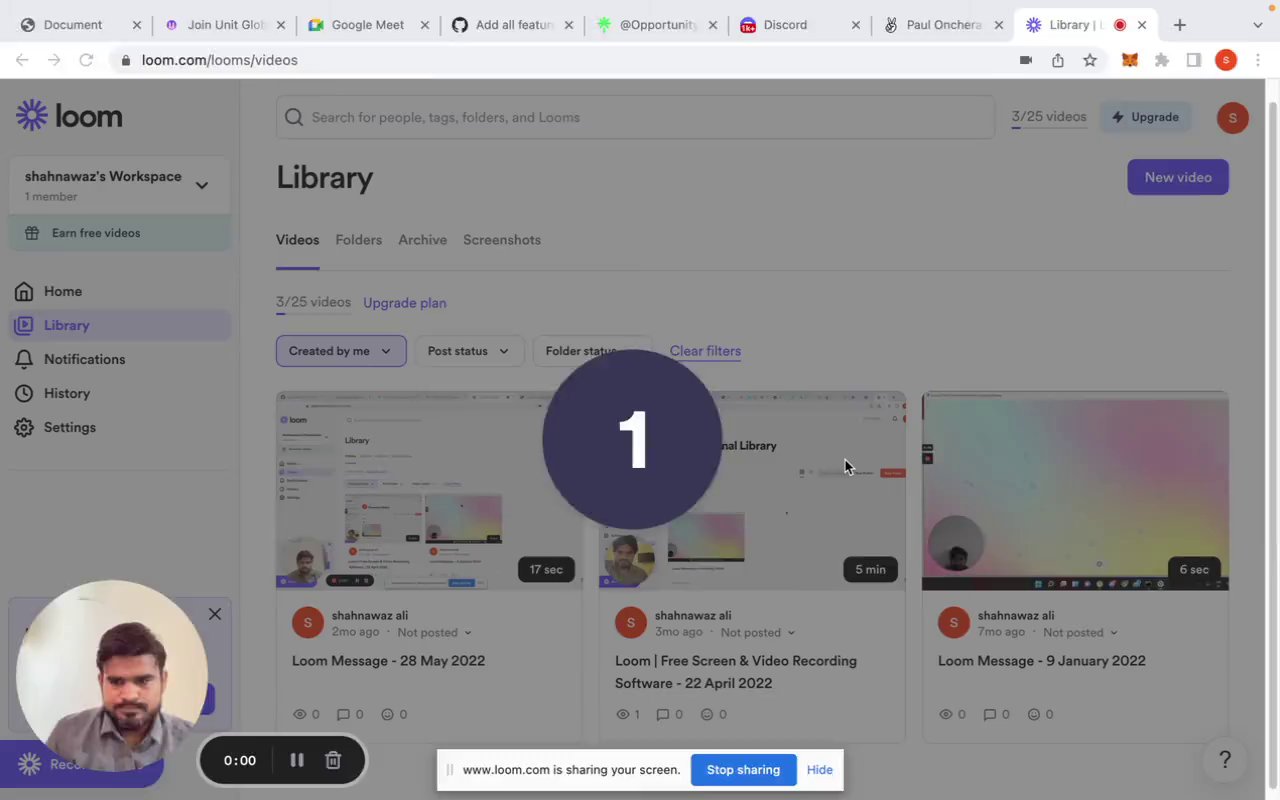1280x800 pixels.
Task: Open the Chrome three-dot menu
Action: click(x=1258, y=60)
